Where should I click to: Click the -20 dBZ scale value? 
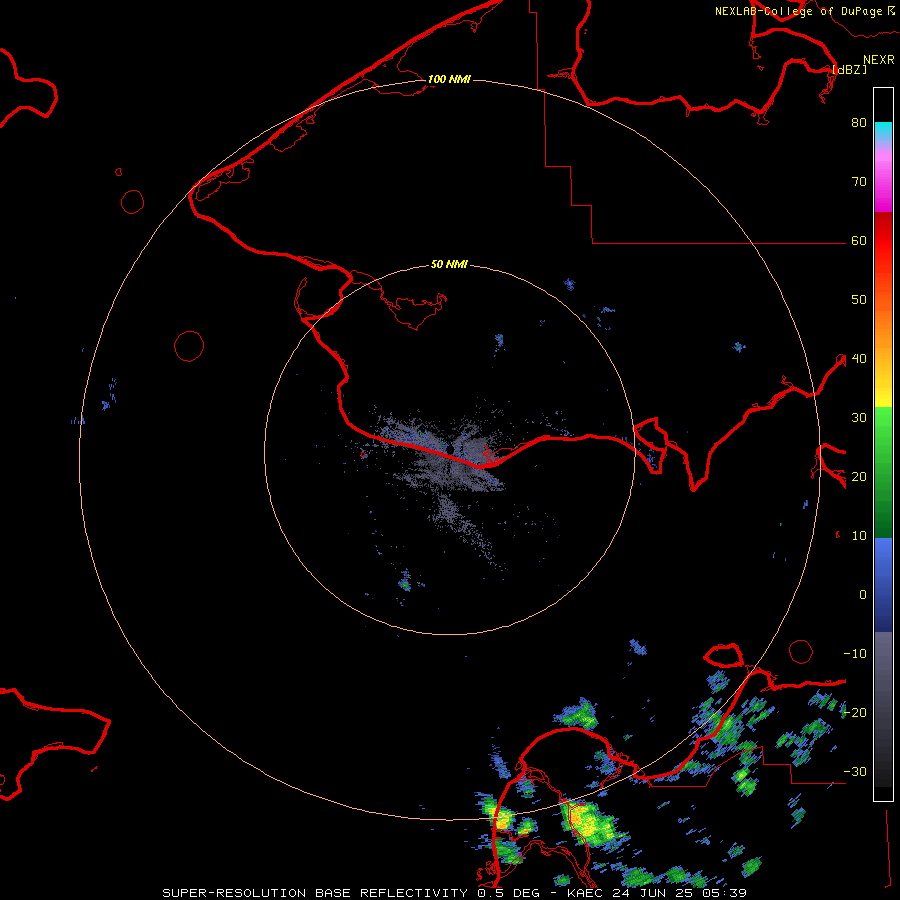(855, 712)
